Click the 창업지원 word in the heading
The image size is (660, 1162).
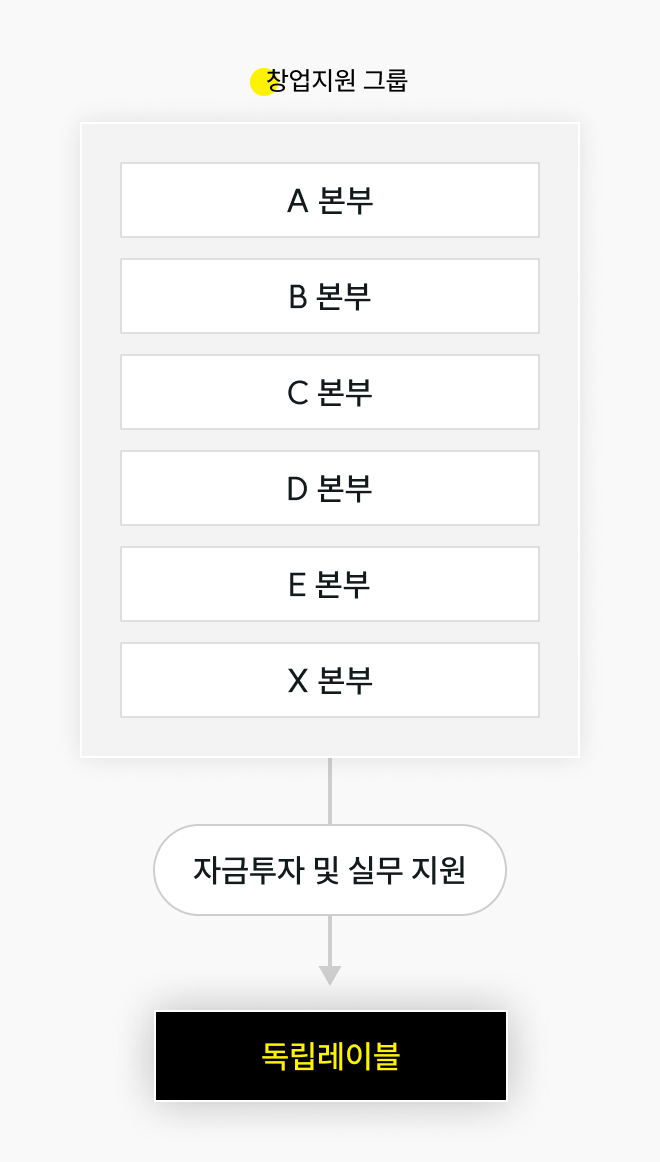[301, 80]
